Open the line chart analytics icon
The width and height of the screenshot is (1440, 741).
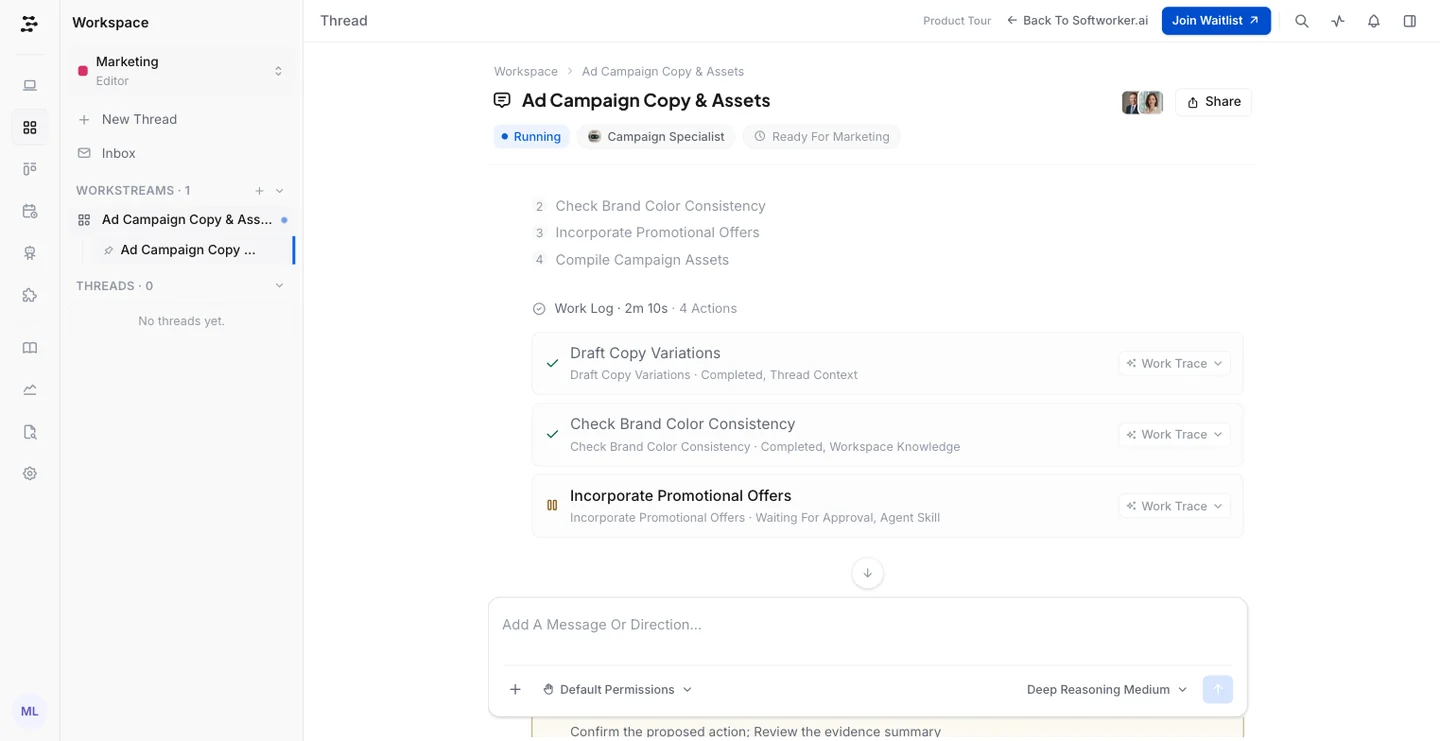[x=30, y=390]
